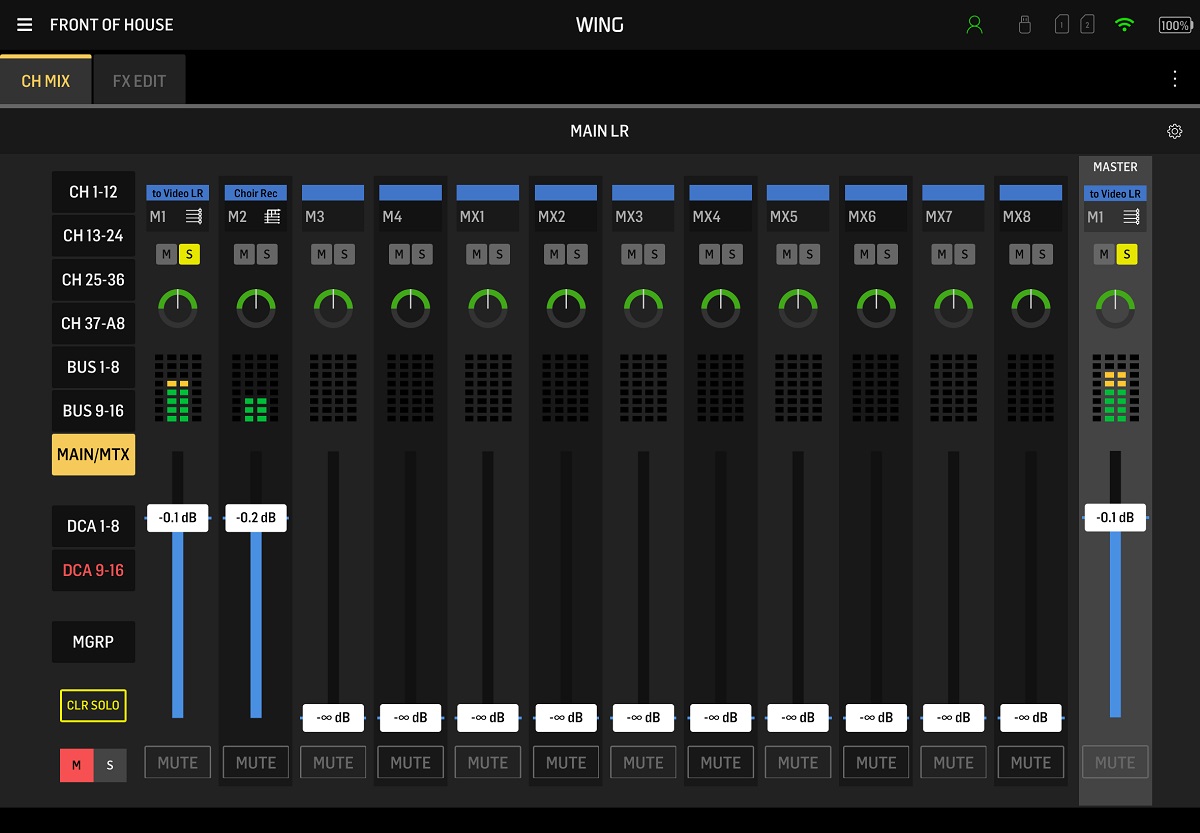Image resolution: width=1200 pixels, height=833 pixels.
Task: Select the BUS 9-16 layer
Action: click(93, 411)
